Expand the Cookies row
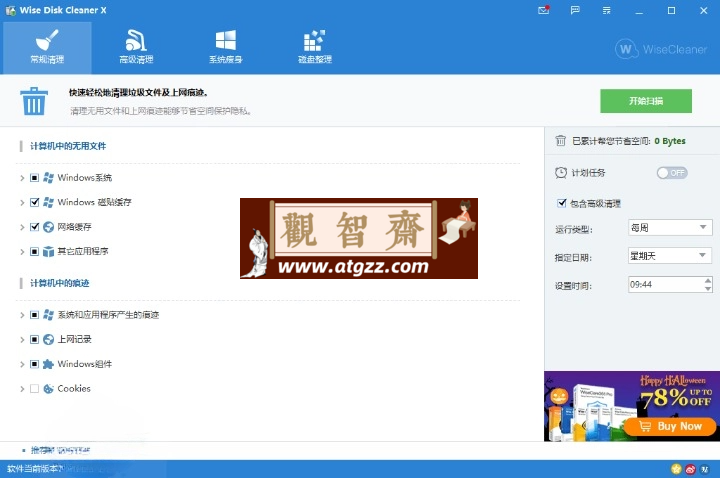 click(x=22, y=389)
